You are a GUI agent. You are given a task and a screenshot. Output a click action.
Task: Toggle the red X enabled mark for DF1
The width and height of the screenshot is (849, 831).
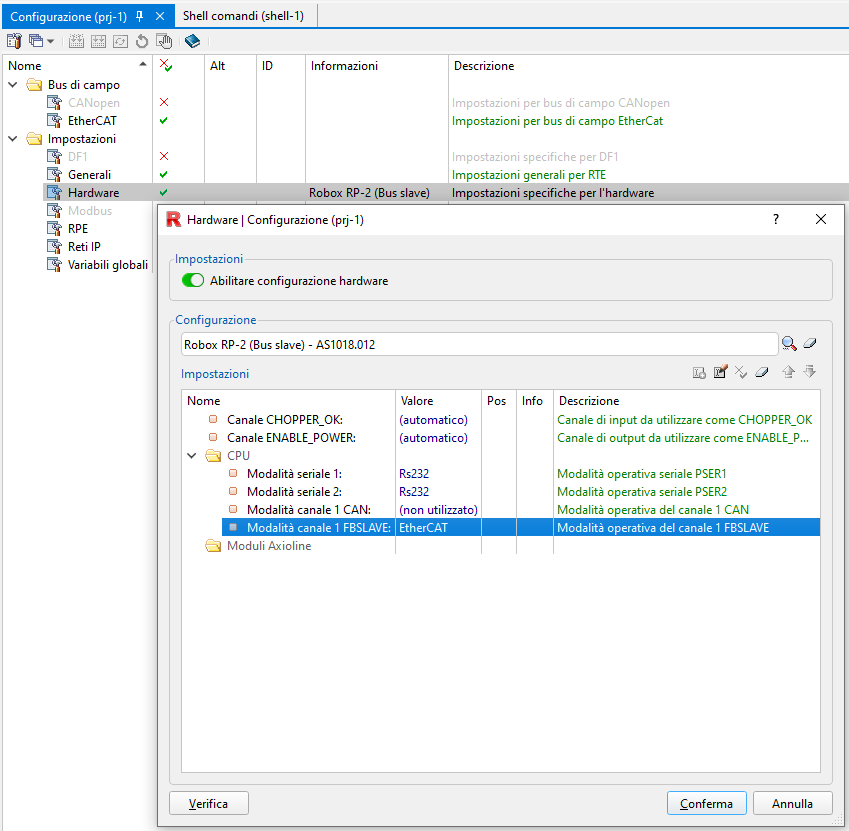[x=164, y=156]
